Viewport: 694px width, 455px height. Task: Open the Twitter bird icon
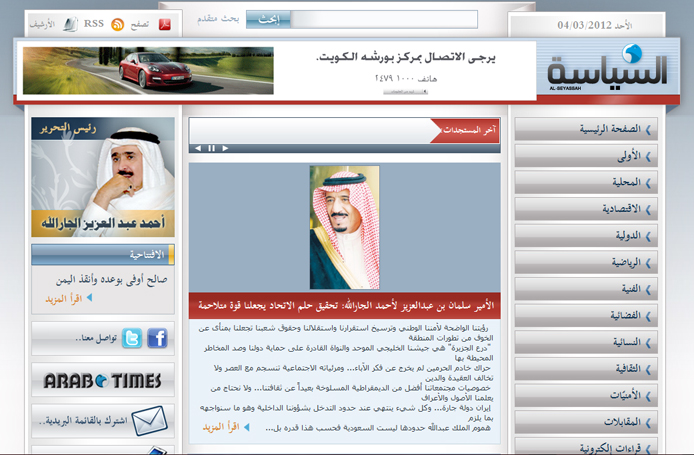131,339
